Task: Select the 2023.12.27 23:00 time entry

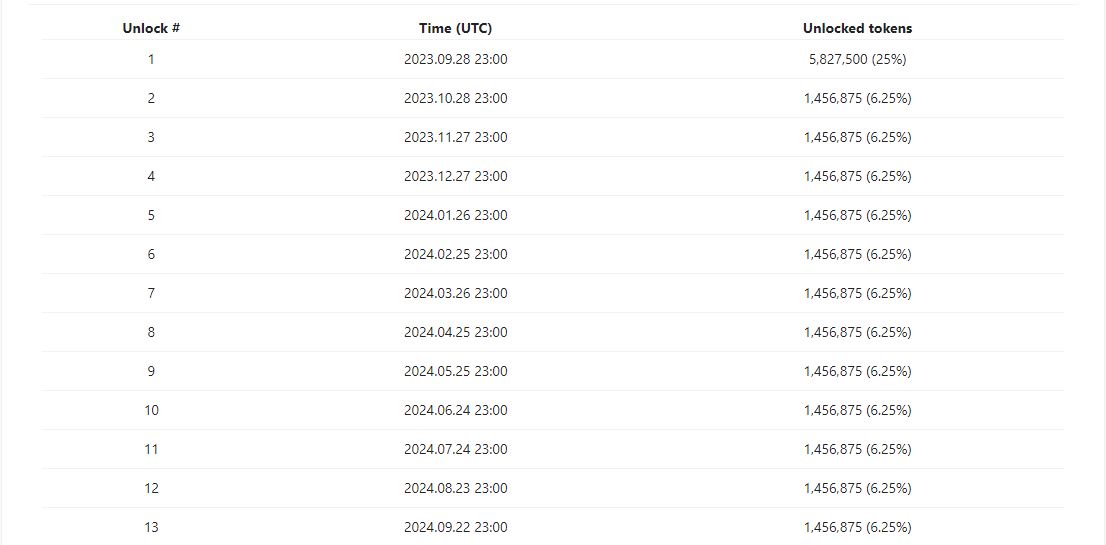Action: (456, 176)
